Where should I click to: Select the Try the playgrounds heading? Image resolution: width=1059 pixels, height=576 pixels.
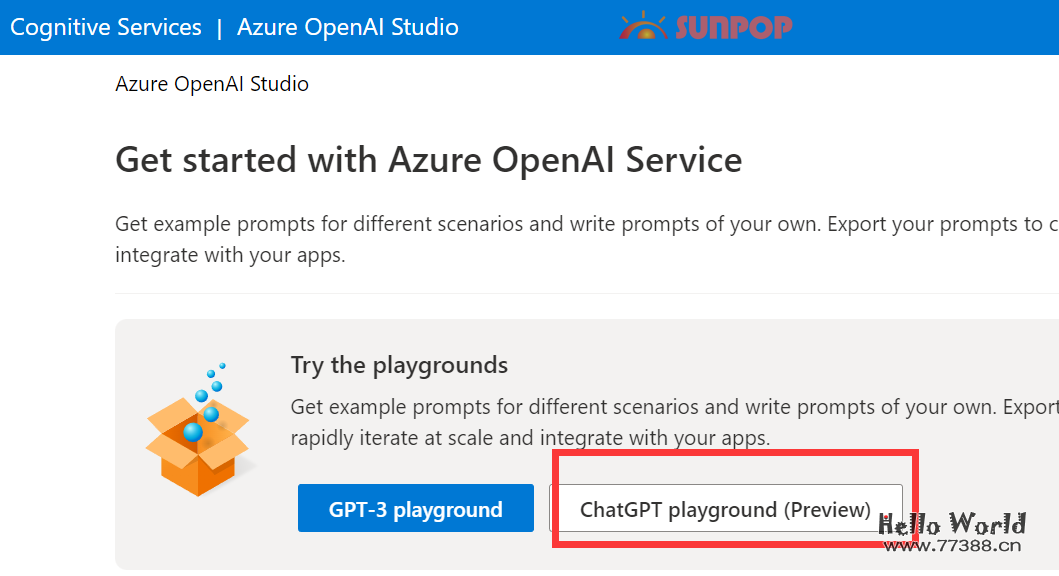tap(399, 365)
